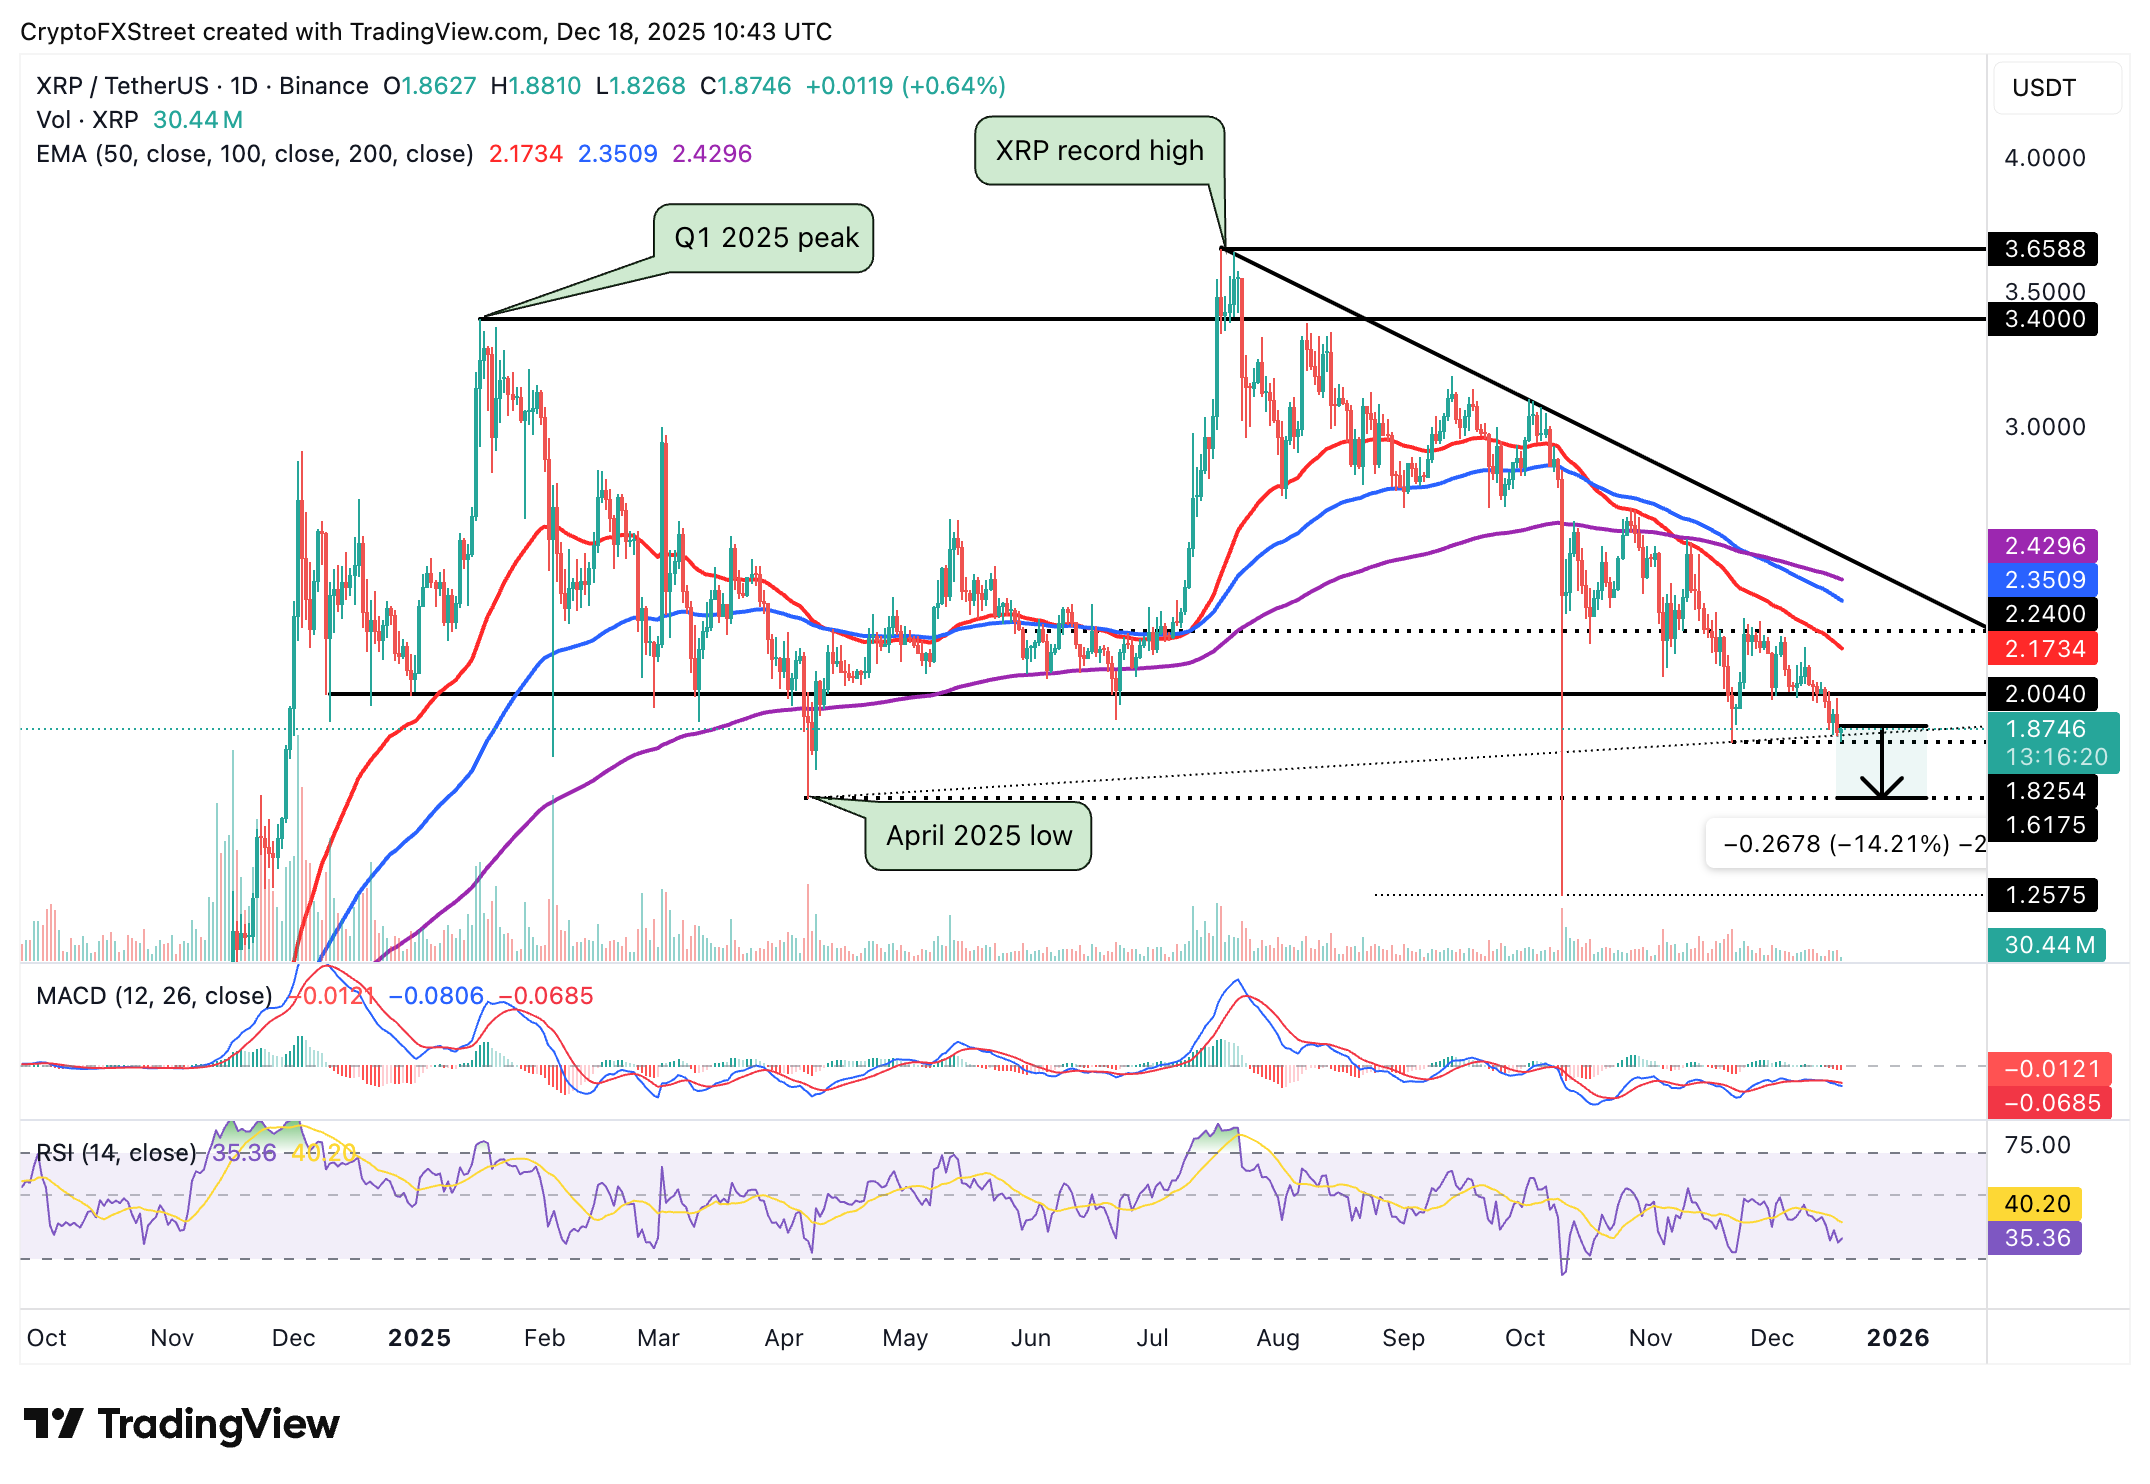Select the 2.0040 support price label

[2043, 694]
